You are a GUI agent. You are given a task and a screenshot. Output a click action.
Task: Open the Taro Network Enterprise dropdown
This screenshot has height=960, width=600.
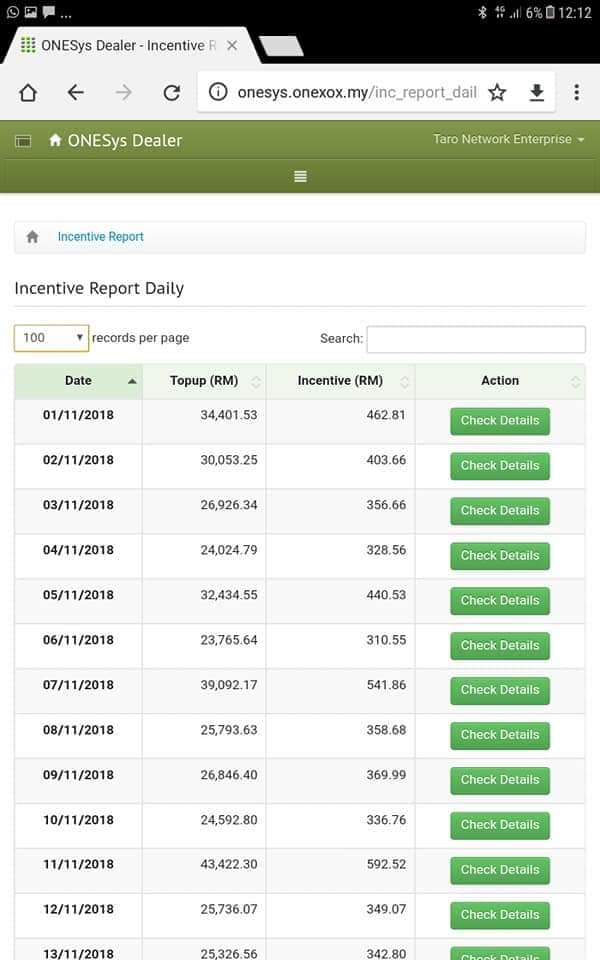click(508, 139)
